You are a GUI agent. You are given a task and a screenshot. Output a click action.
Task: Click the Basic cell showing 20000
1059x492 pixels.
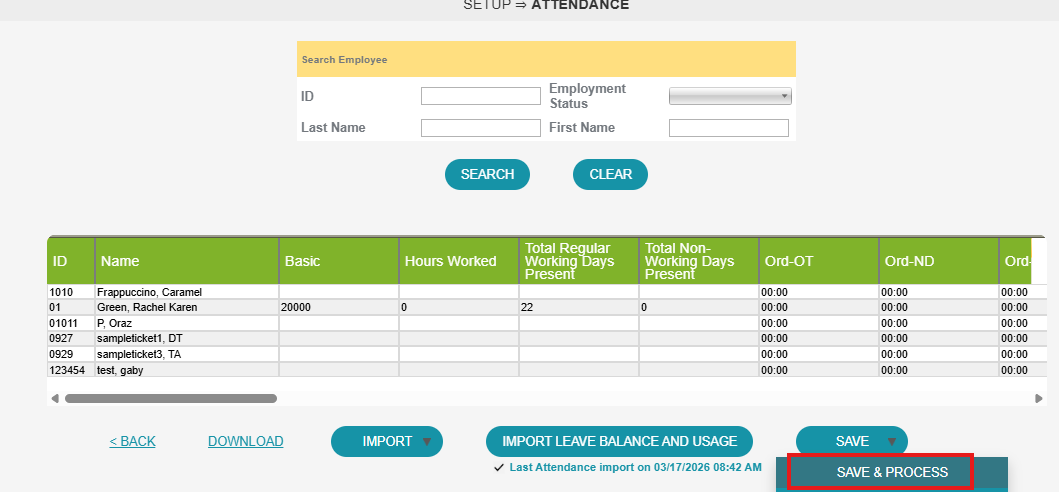[x=297, y=308]
